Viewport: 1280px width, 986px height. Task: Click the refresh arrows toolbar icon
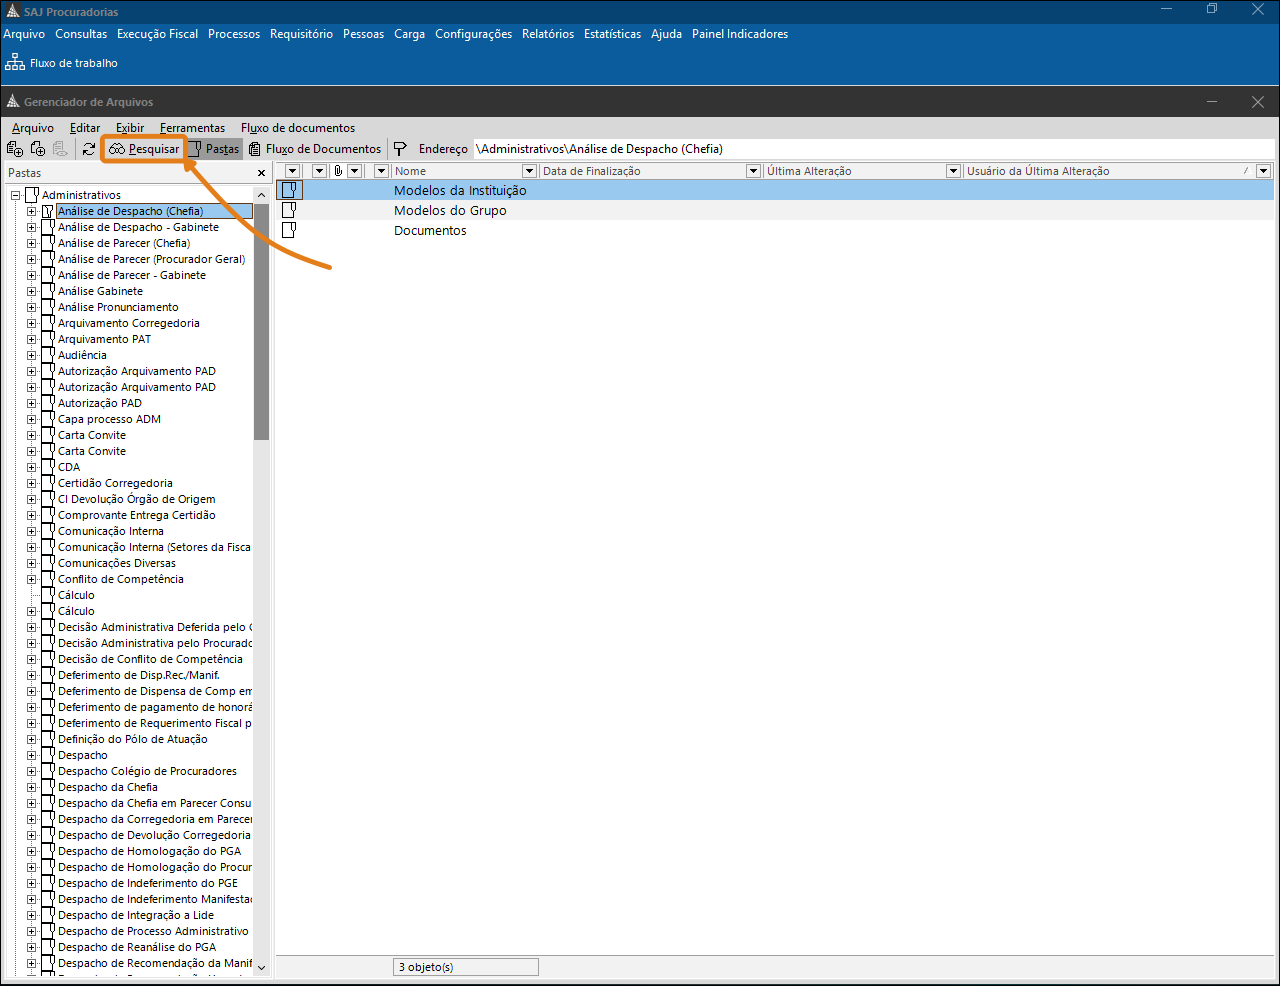(x=89, y=149)
